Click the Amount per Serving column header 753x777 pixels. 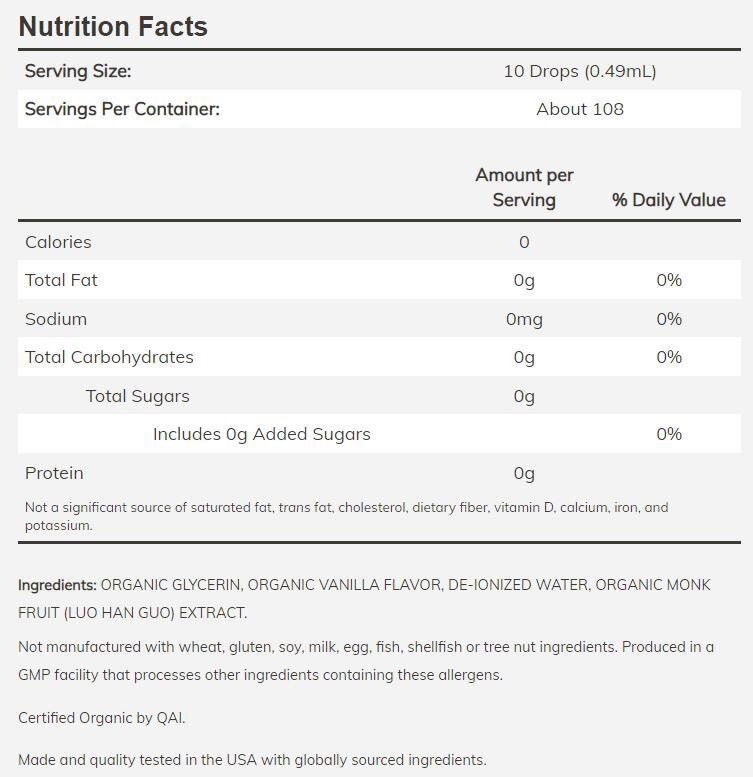click(524, 187)
